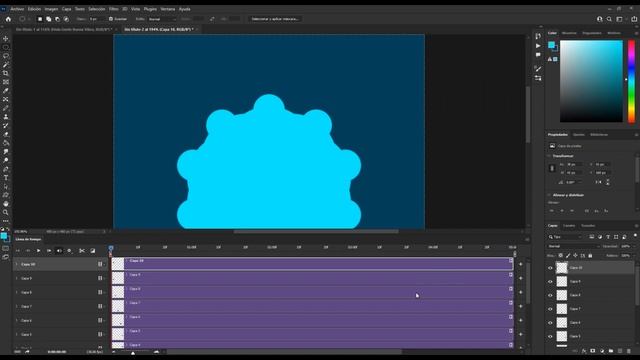Click the timeline playhead marker
Screen dimensions: 640x360
point(111,248)
